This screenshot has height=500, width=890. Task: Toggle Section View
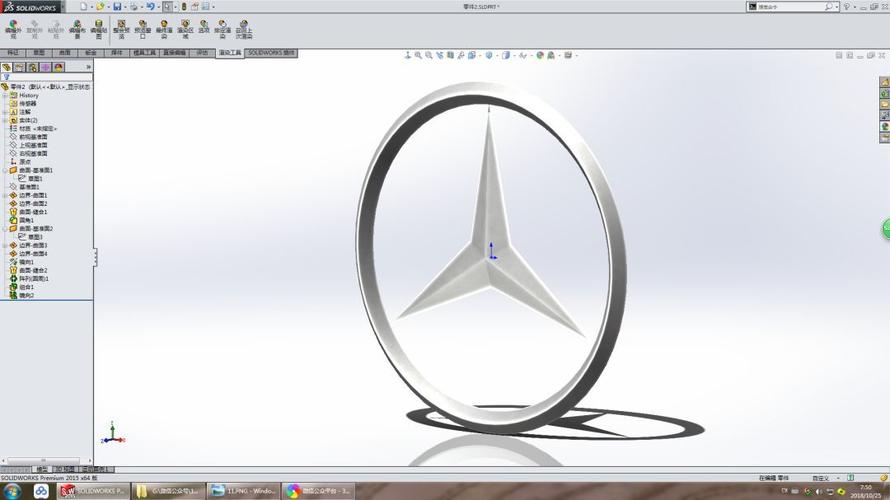pos(450,55)
